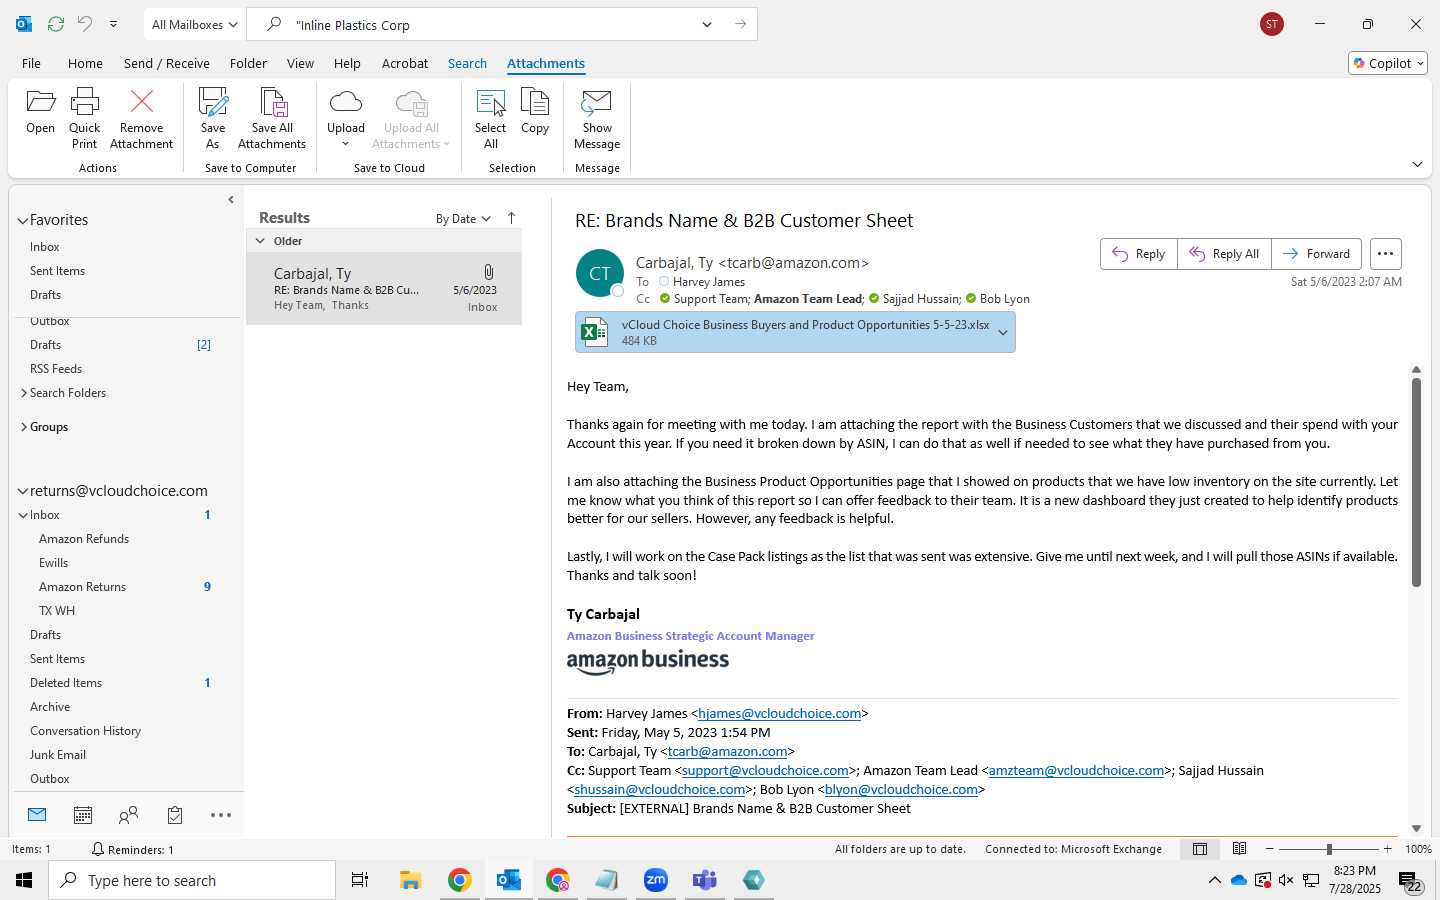Switch to the Send / Receive tab
Screen dimensions: 1440x900
point(167,63)
